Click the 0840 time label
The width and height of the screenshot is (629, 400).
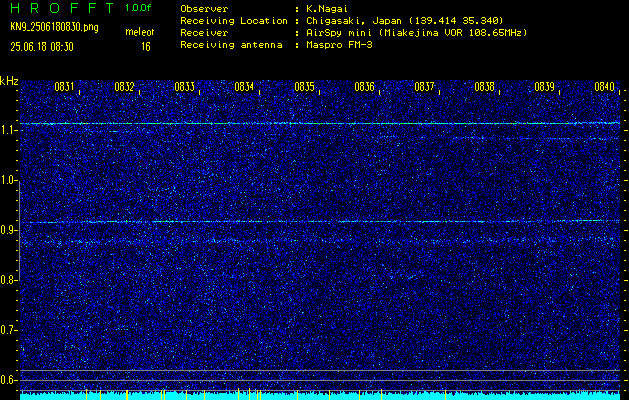pos(605,87)
